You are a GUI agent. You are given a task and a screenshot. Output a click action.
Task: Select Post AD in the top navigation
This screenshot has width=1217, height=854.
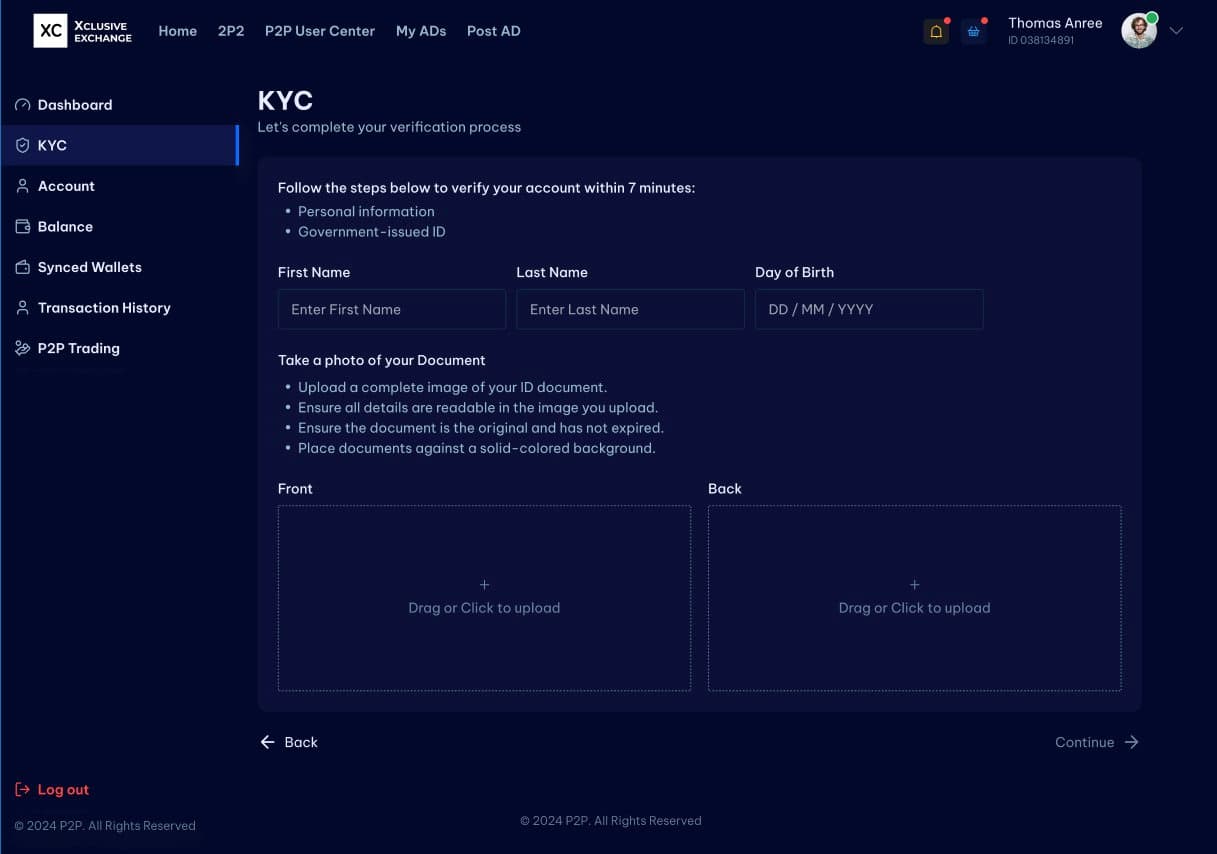pos(493,31)
